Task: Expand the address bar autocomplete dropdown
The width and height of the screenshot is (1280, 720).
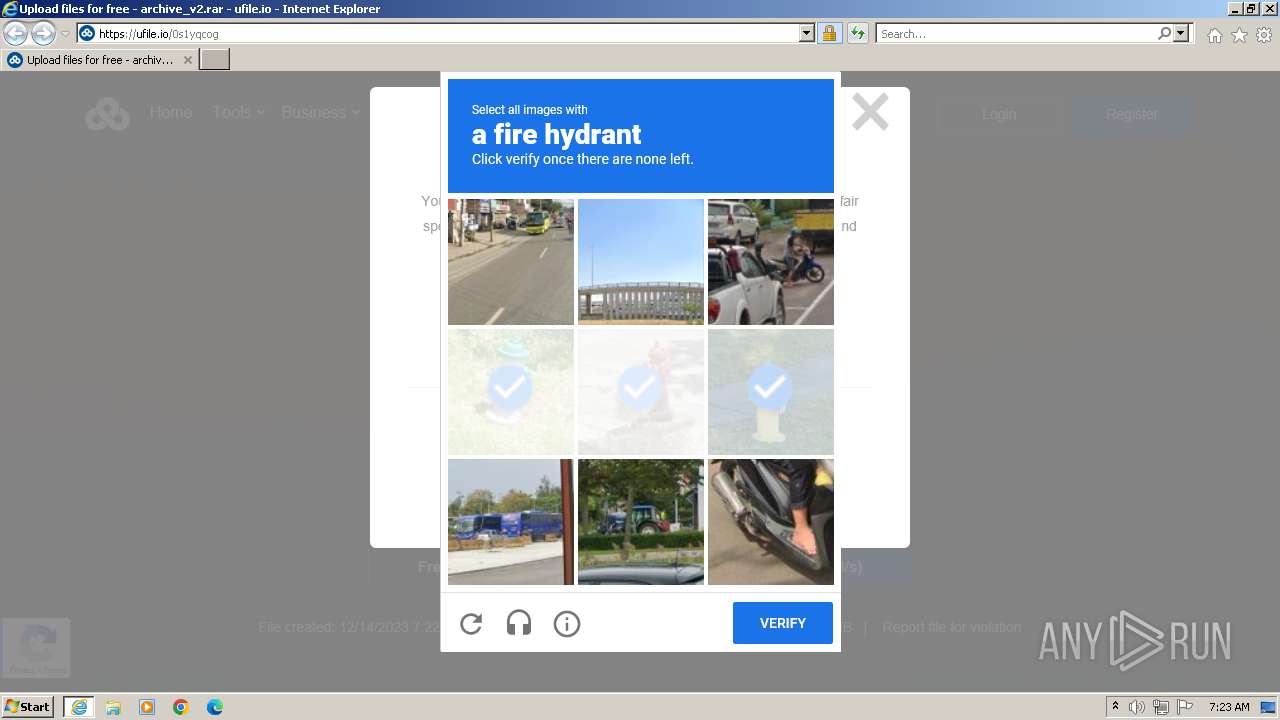Action: [x=807, y=34]
